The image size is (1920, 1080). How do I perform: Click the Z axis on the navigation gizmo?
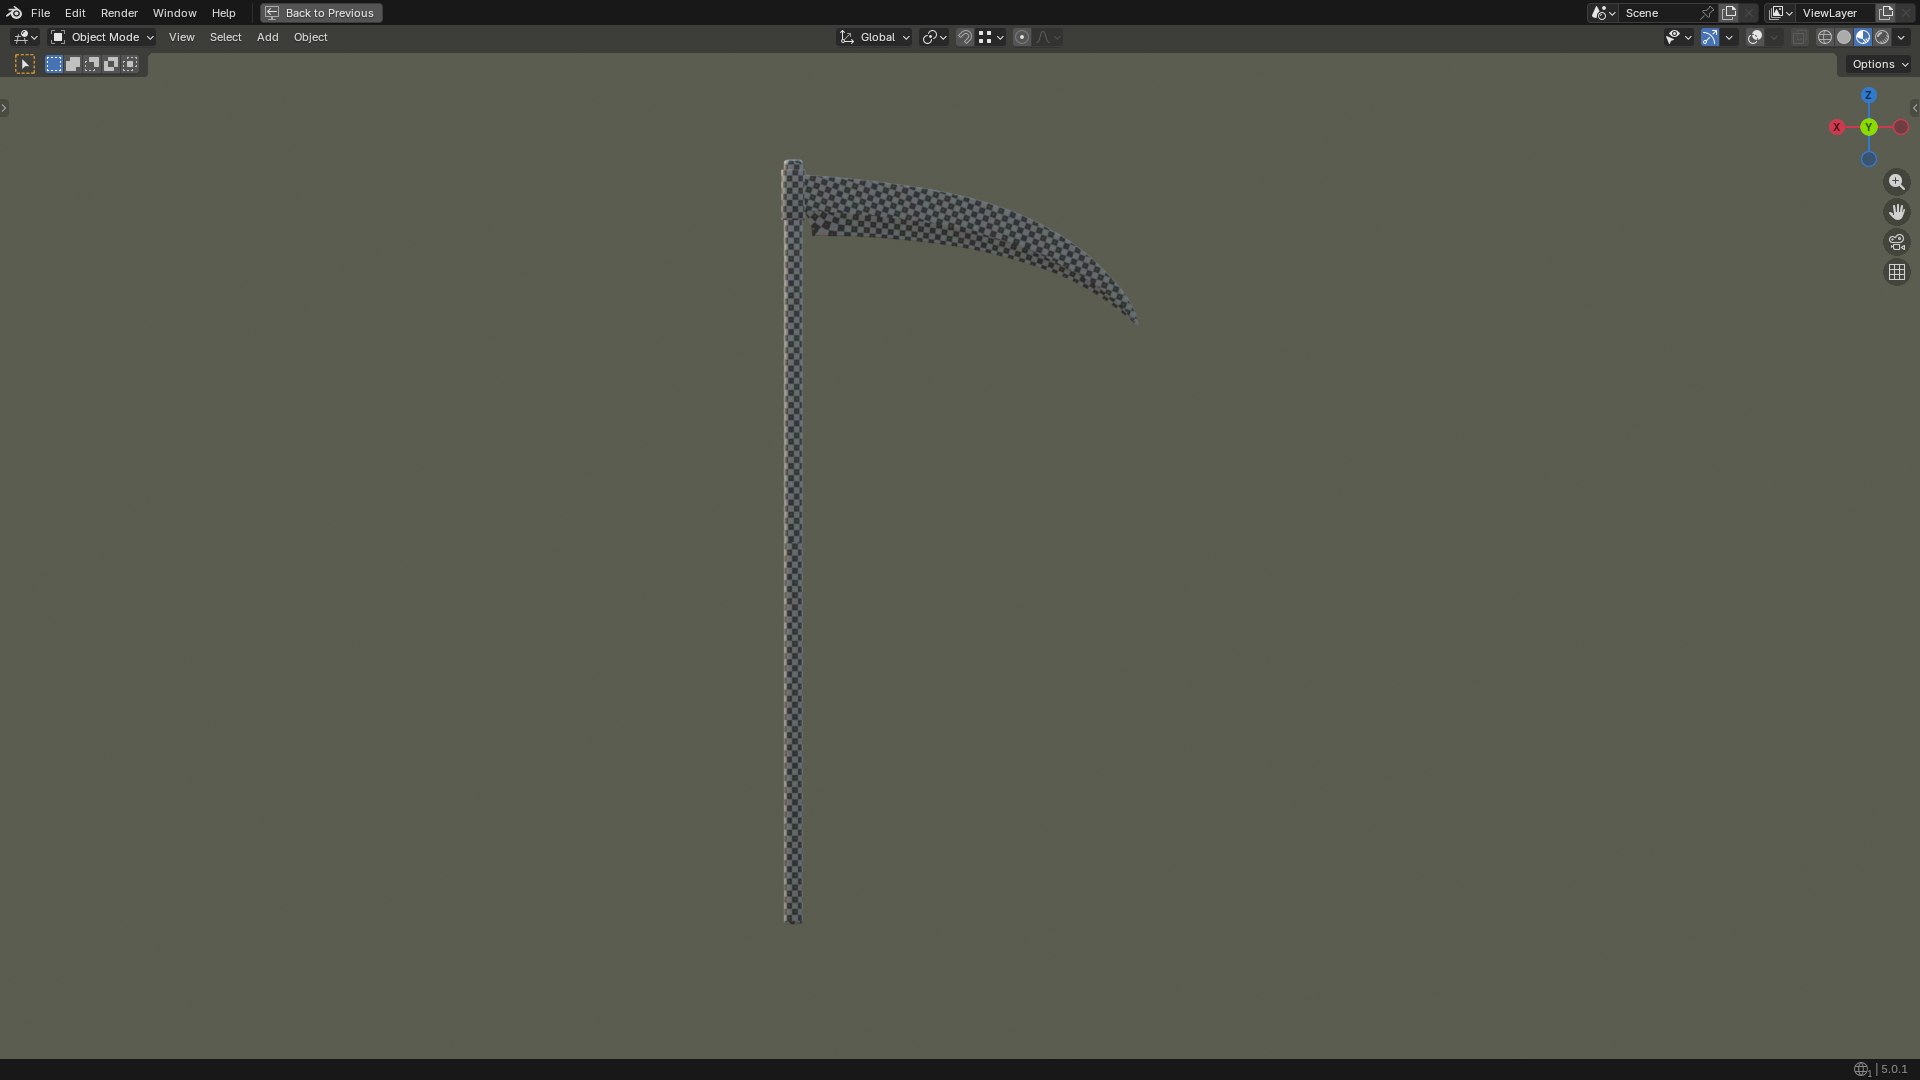click(1868, 95)
